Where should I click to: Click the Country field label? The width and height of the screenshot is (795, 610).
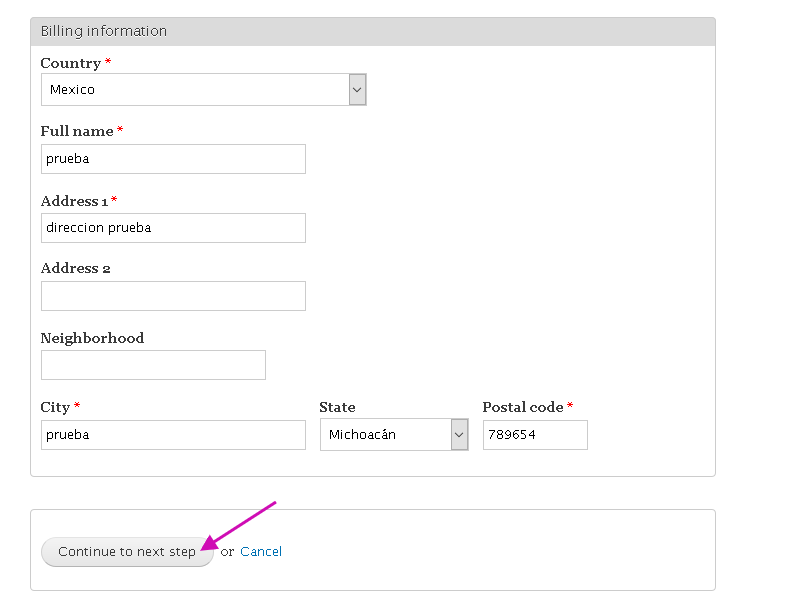click(71, 63)
